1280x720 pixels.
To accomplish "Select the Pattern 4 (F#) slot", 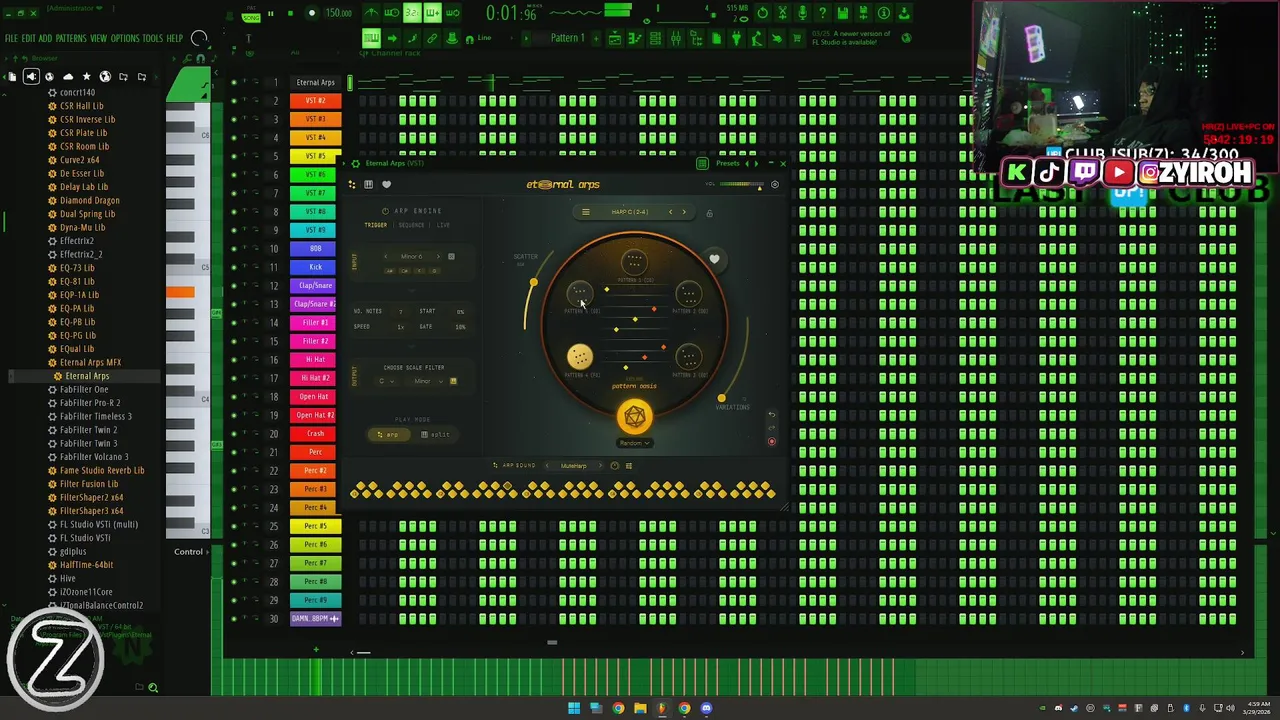I will coord(580,356).
